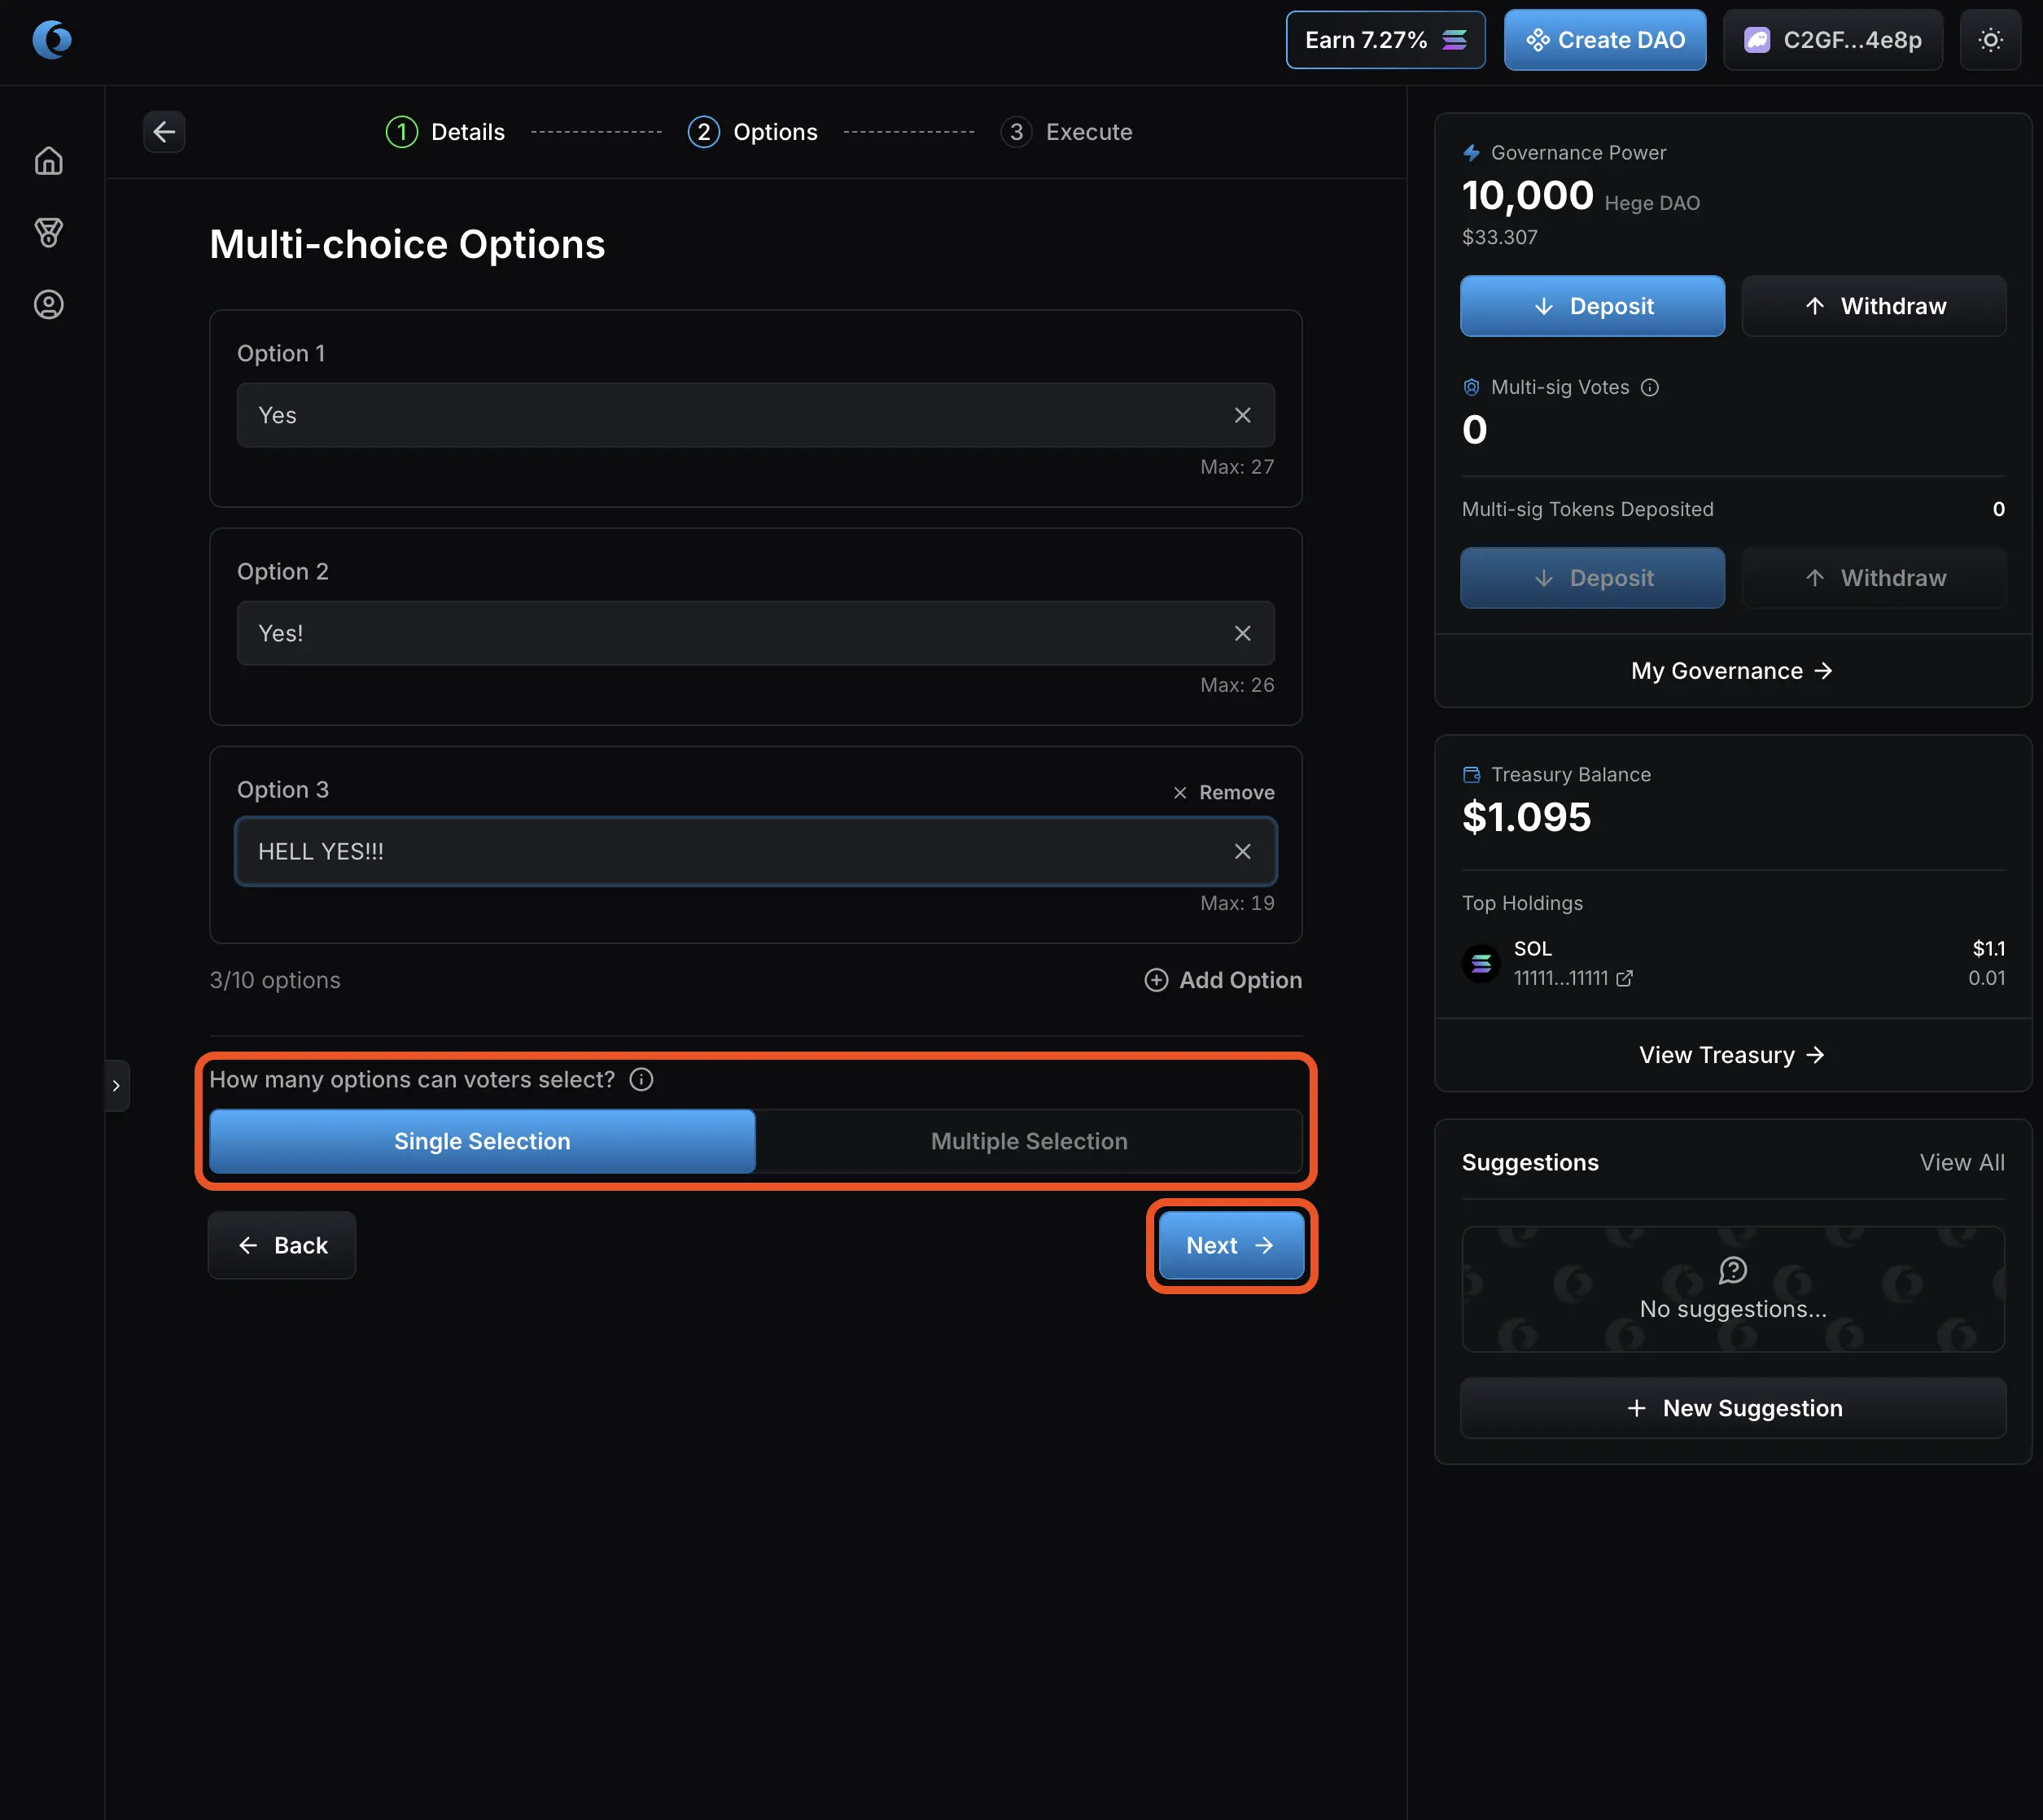
Task: Click the back arrow above the stepper
Action: (164, 132)
